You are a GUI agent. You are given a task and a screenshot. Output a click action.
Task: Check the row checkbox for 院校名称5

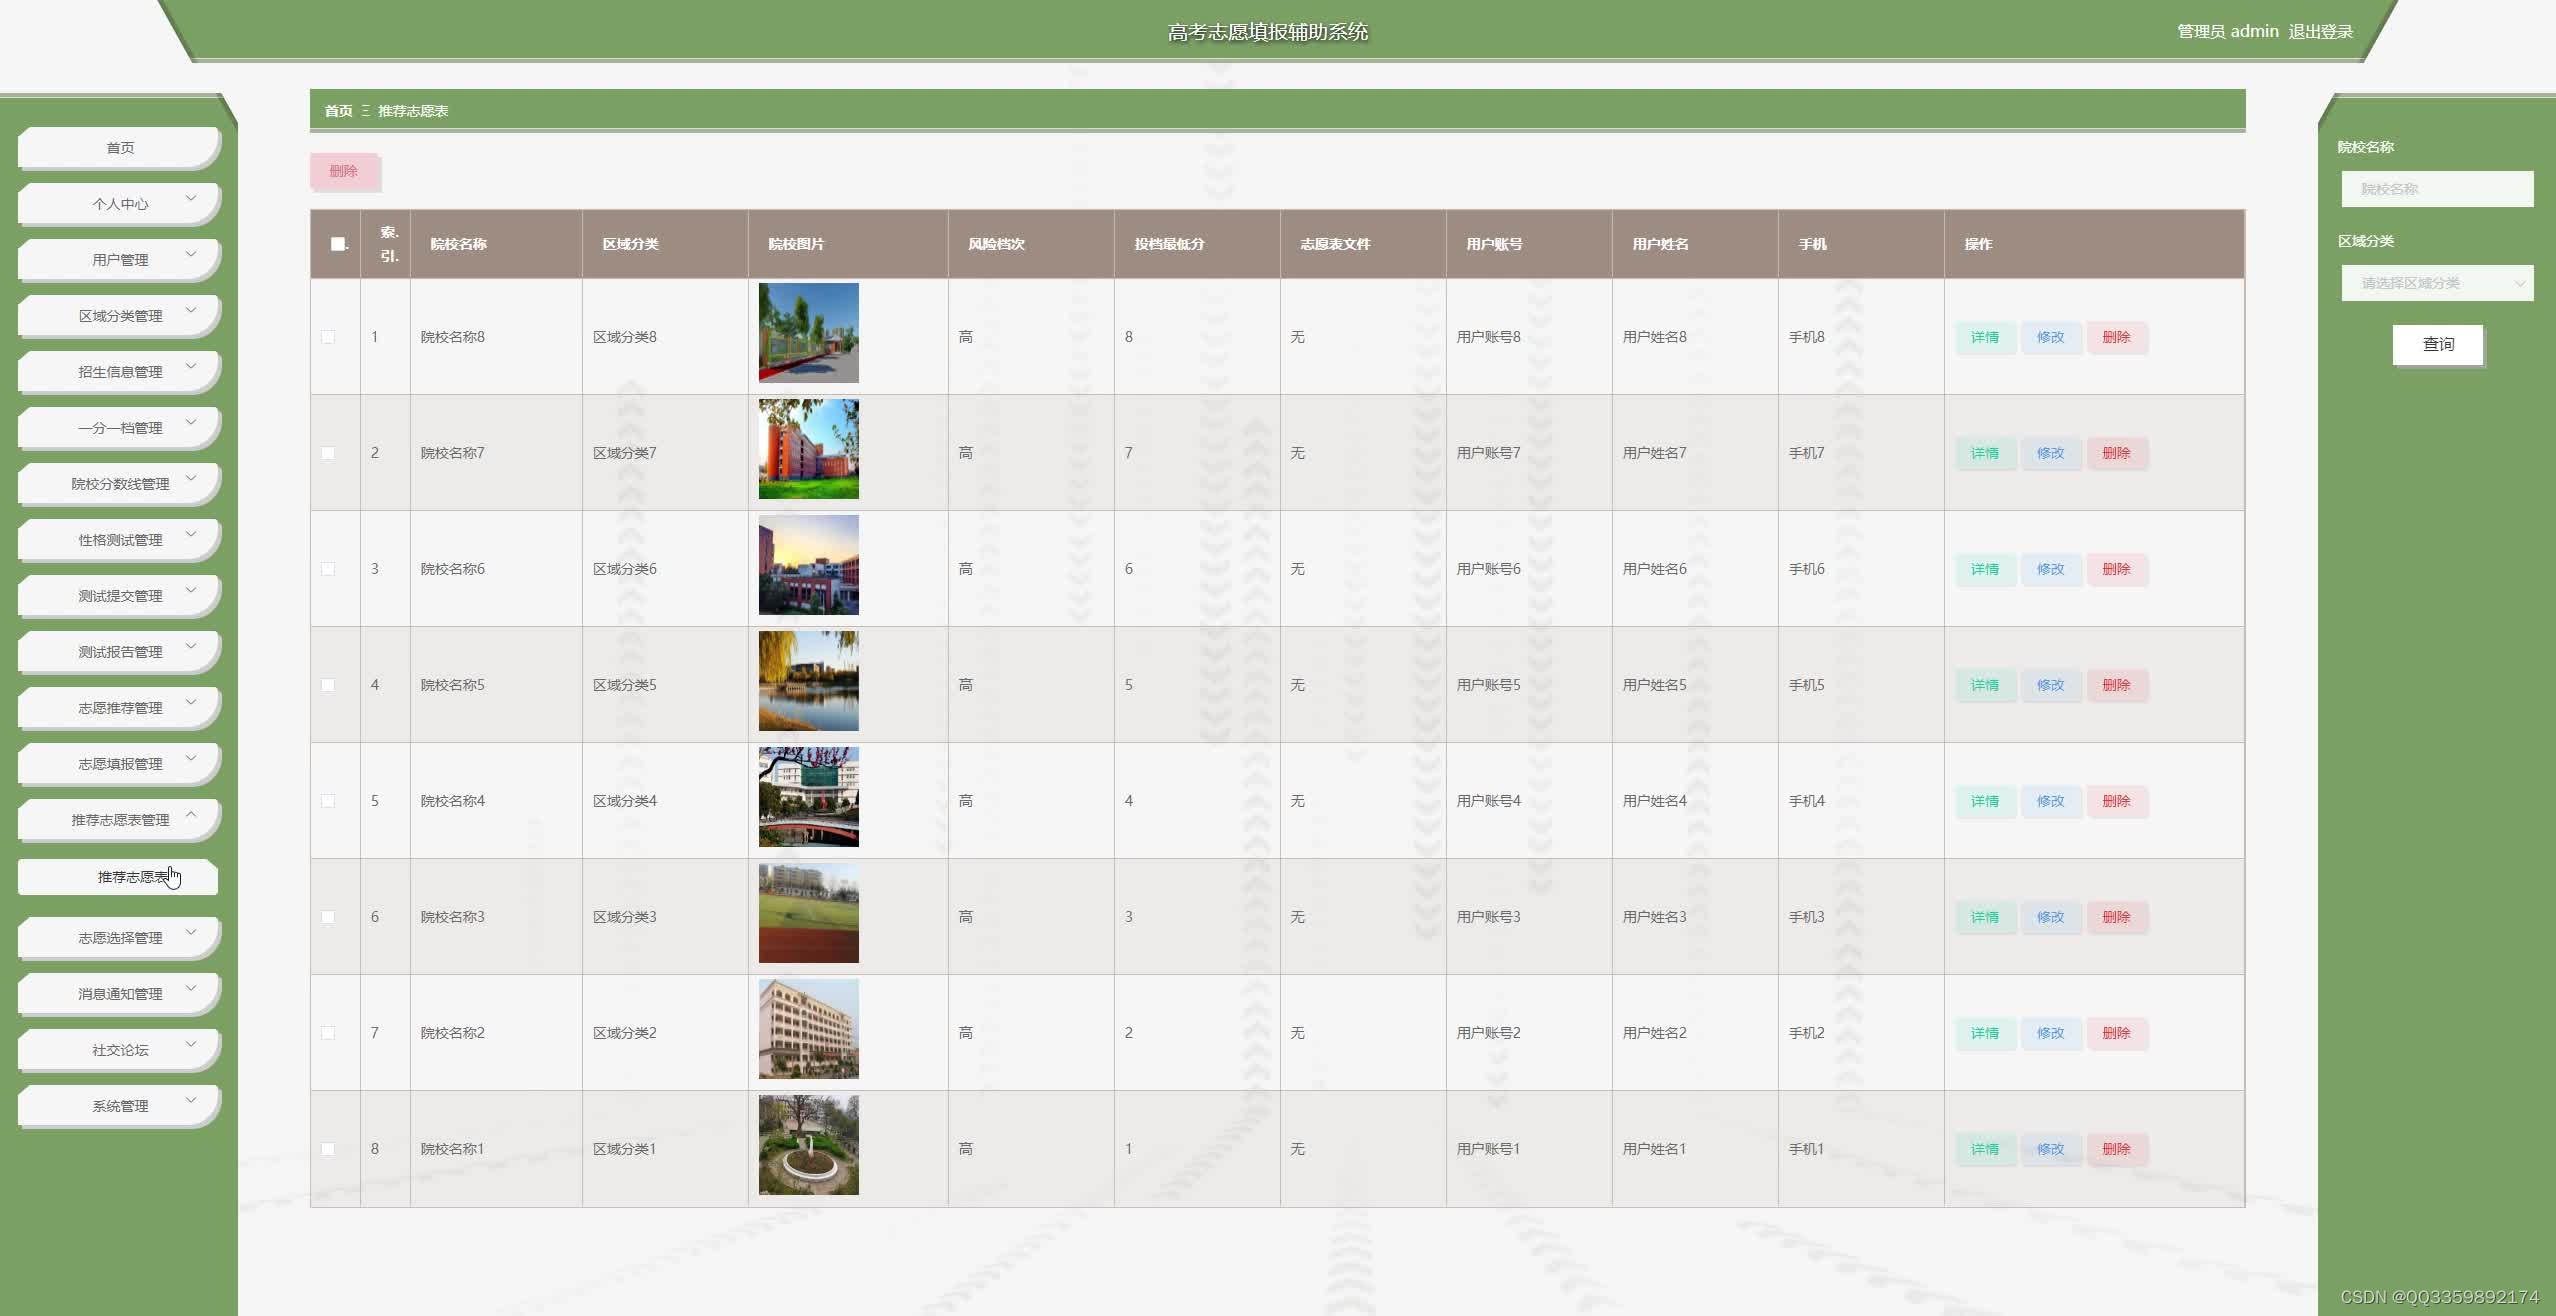[328, 685]
